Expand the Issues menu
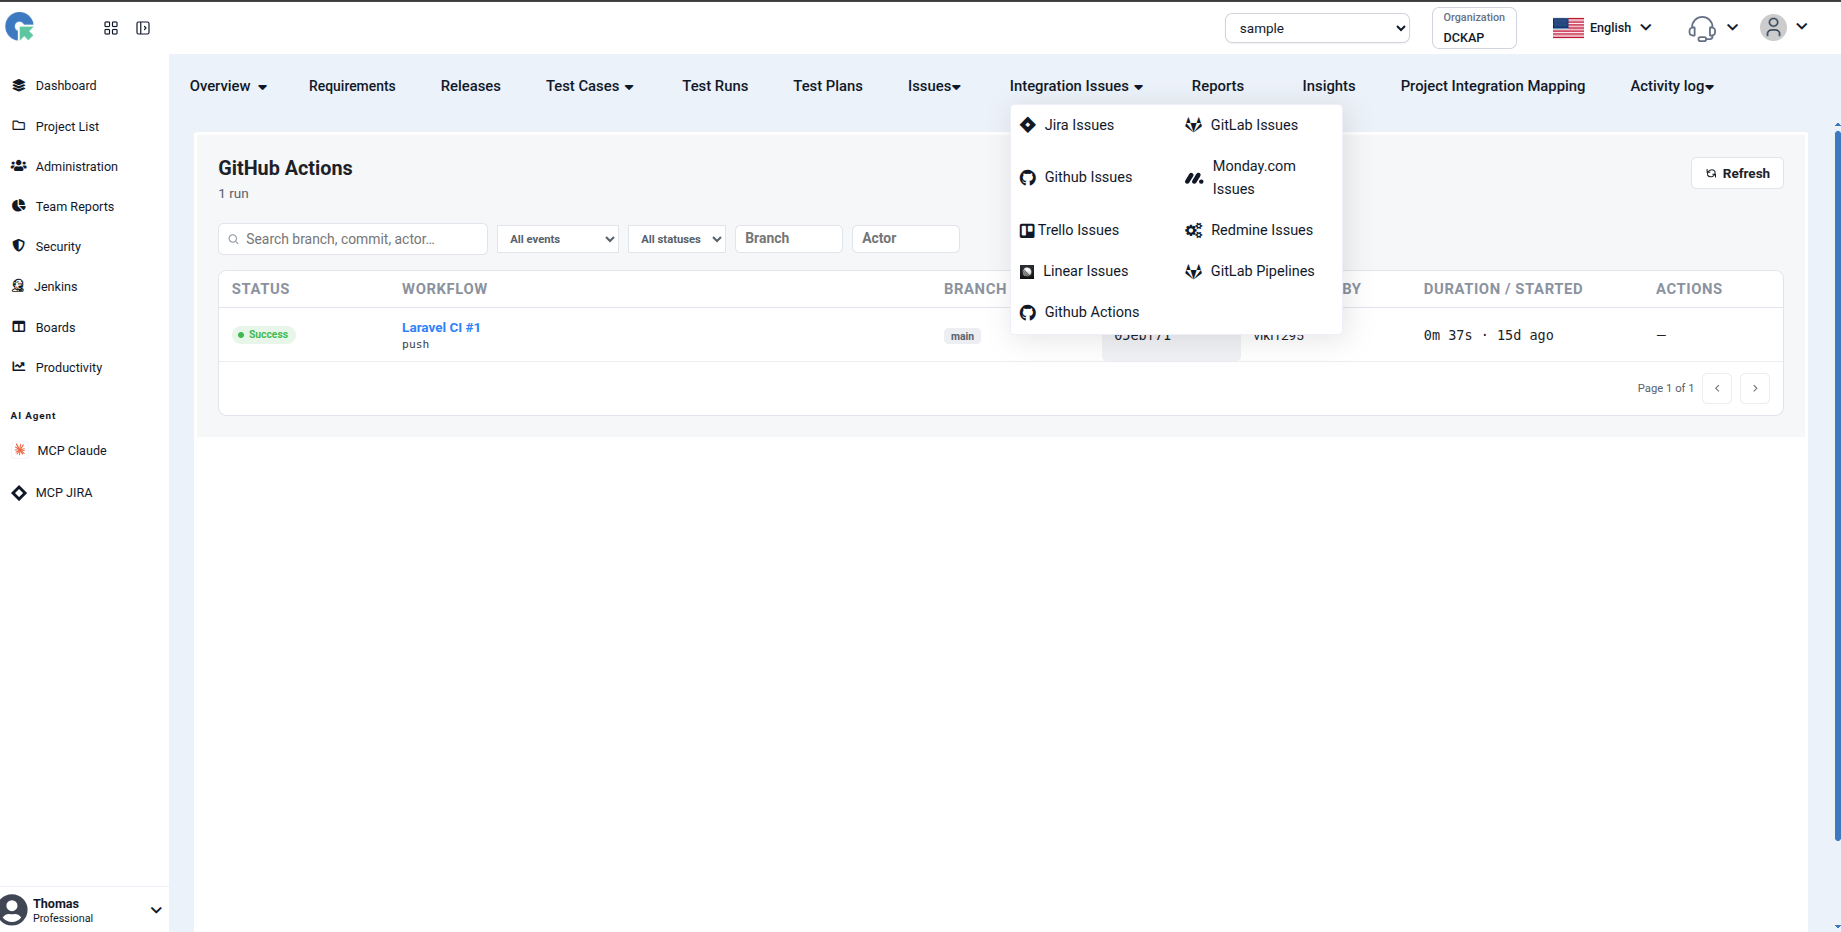Viewport: 1841px width, 932px height. 934,86
